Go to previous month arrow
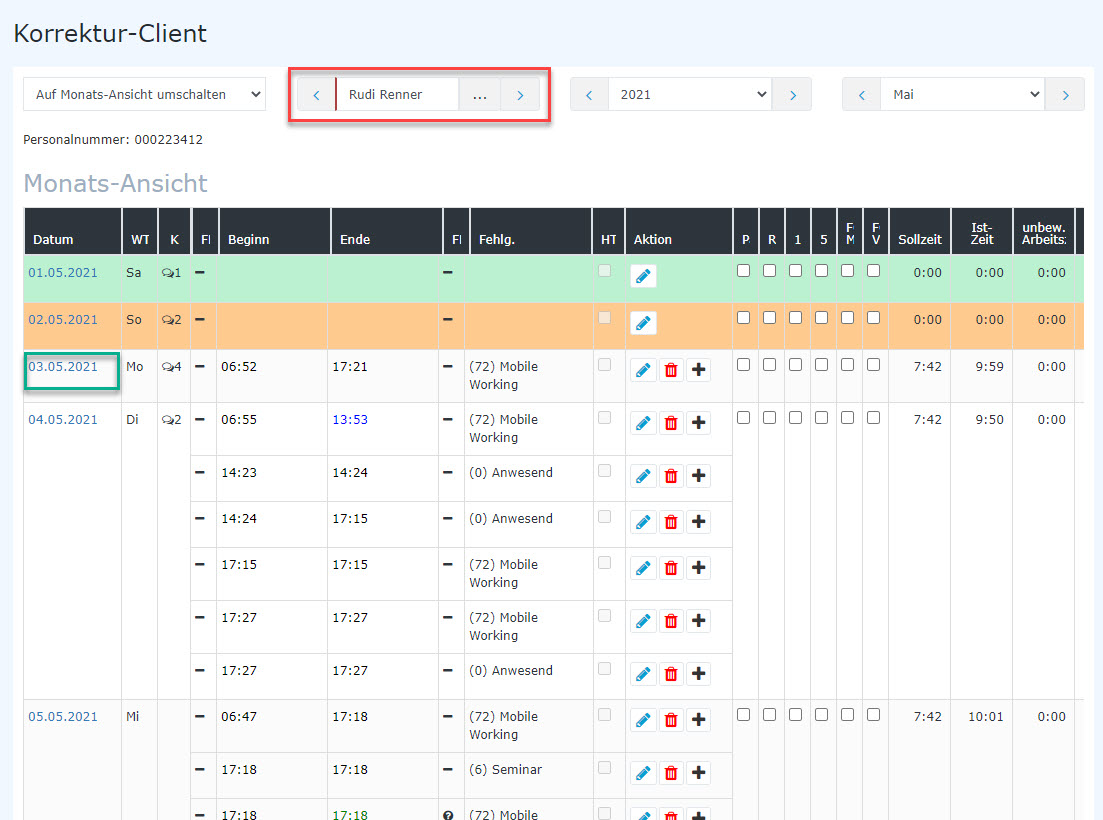1103x820 pixels. pos(862,95)
